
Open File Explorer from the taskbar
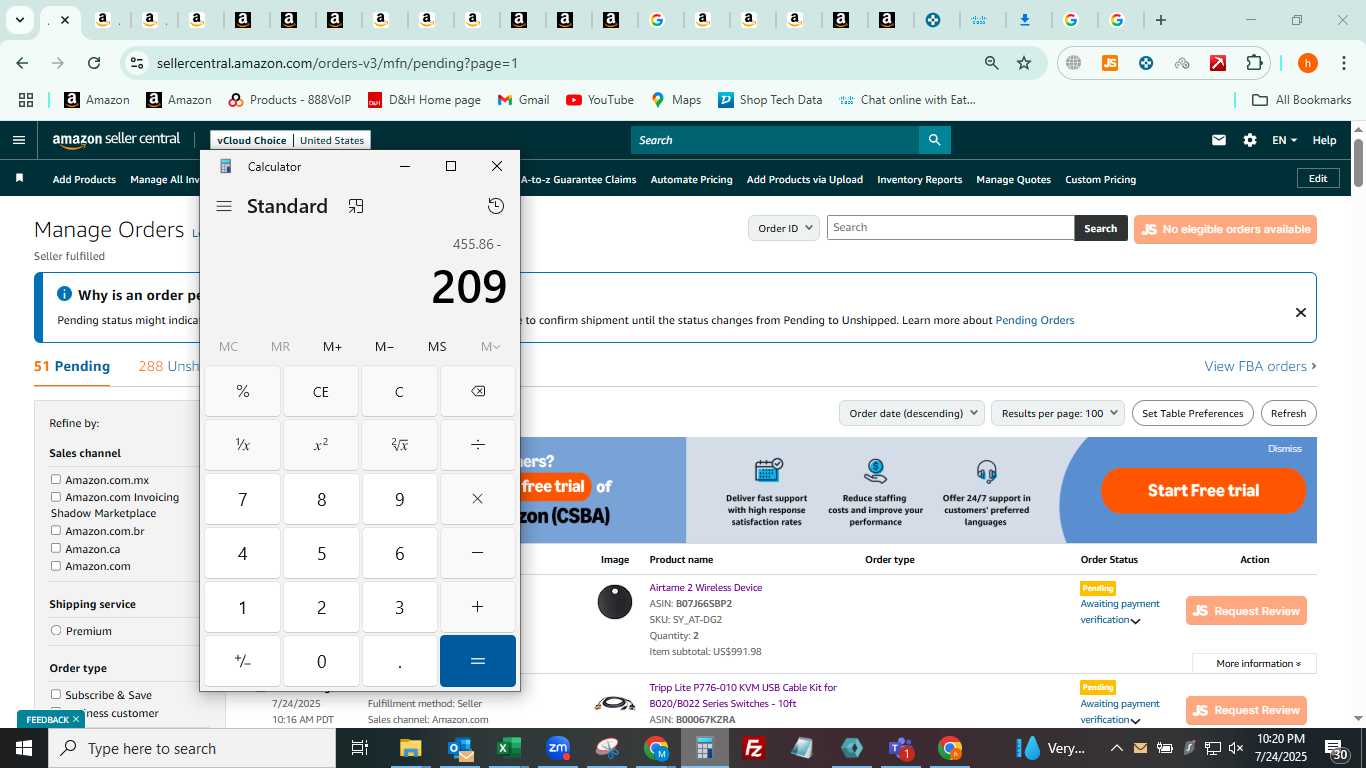[x=411, y=748]
